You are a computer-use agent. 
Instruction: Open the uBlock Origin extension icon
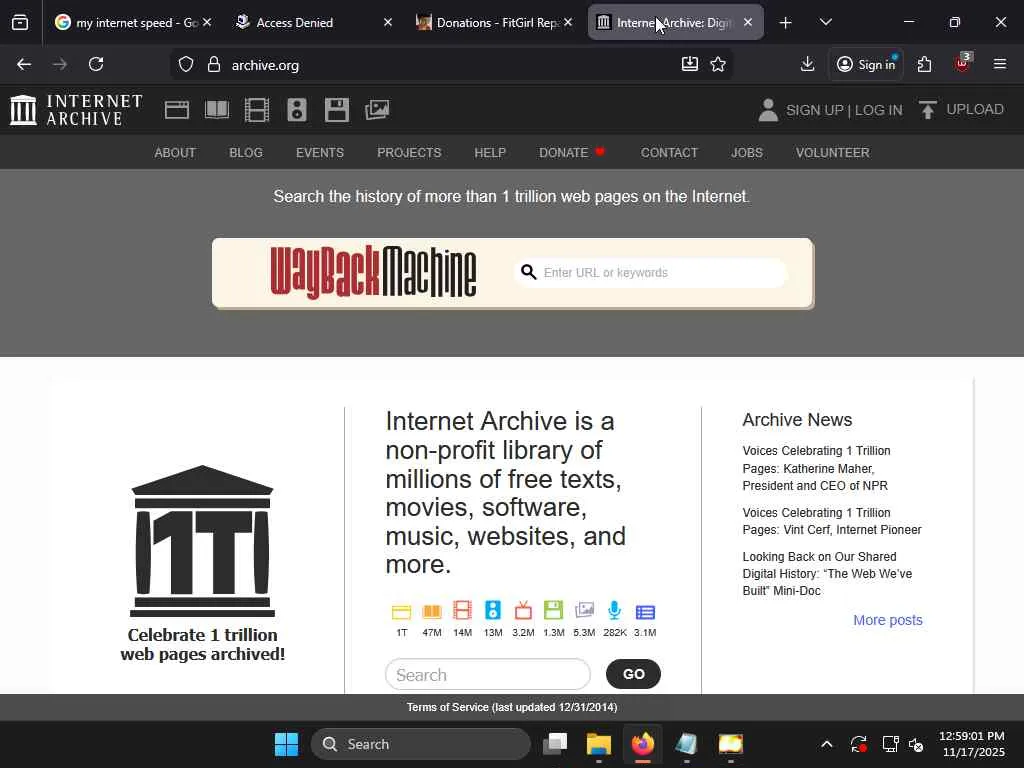(x=962, y=63)
